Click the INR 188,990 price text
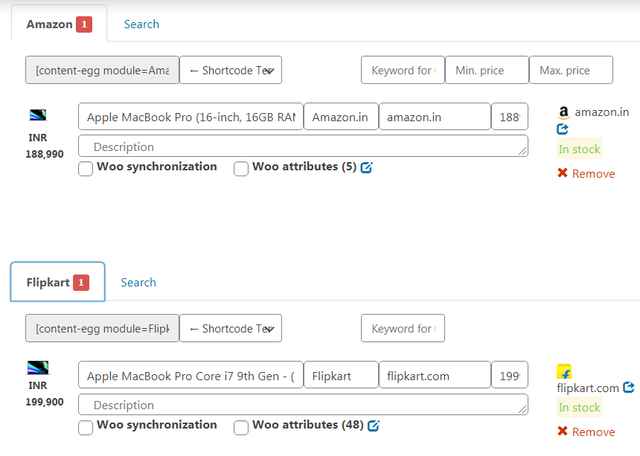The image size is (640, 456). click(44, 146)
